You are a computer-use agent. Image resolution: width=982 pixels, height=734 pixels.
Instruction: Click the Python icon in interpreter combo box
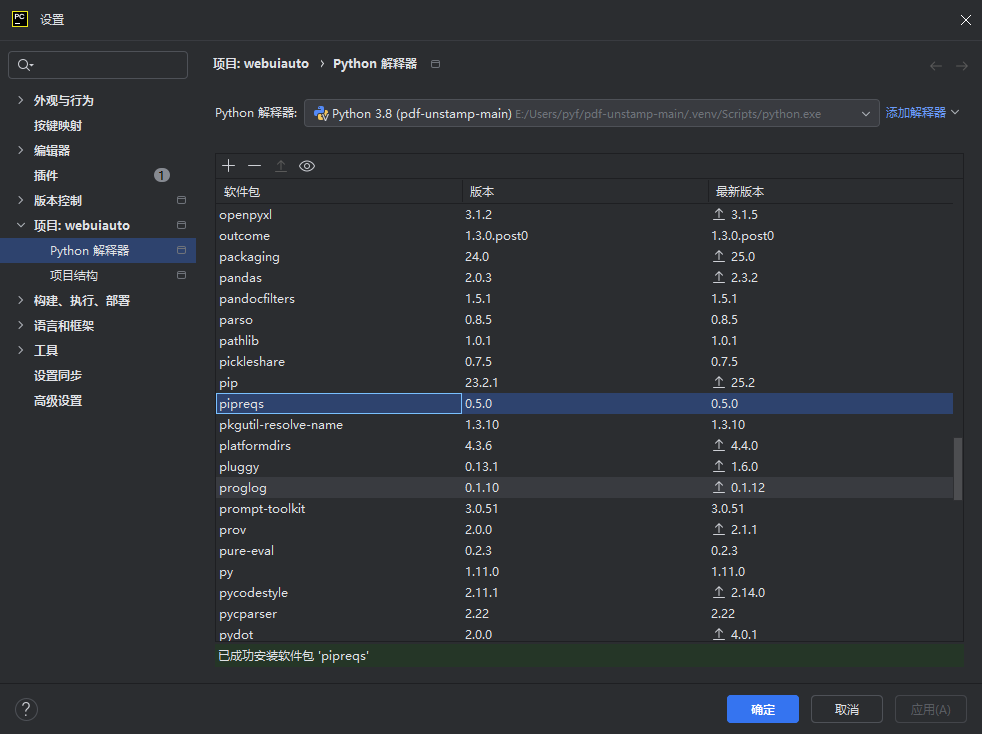point(321,113)
